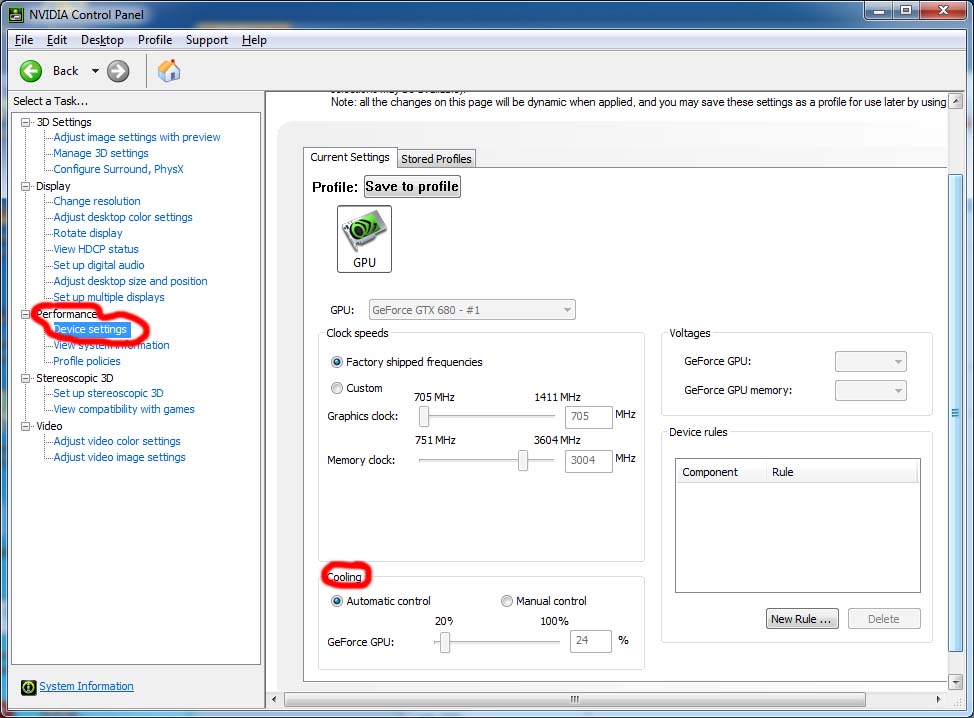Open Set up stereoscopic 3D
Screen dimensions: 974x718
point(108,393)
